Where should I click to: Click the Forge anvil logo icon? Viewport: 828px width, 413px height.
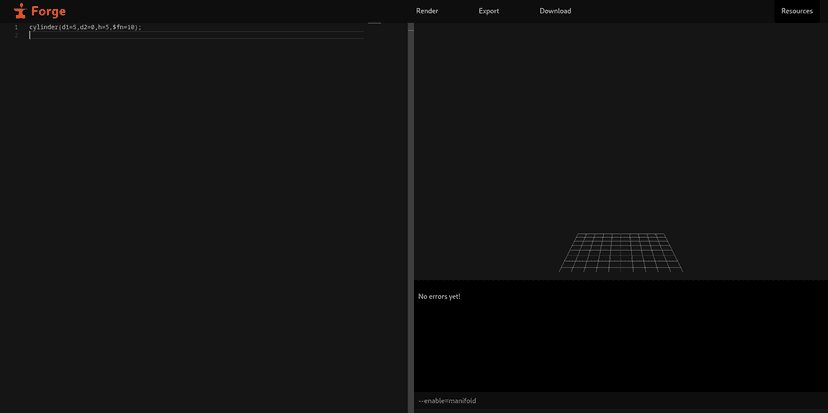tap(19, 11)
